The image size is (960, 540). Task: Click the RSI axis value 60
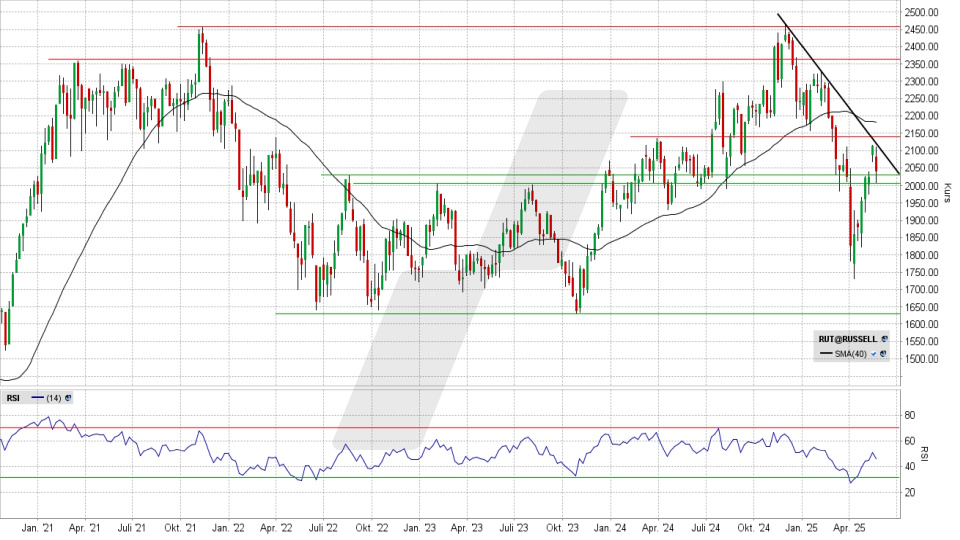click(910, 441)
